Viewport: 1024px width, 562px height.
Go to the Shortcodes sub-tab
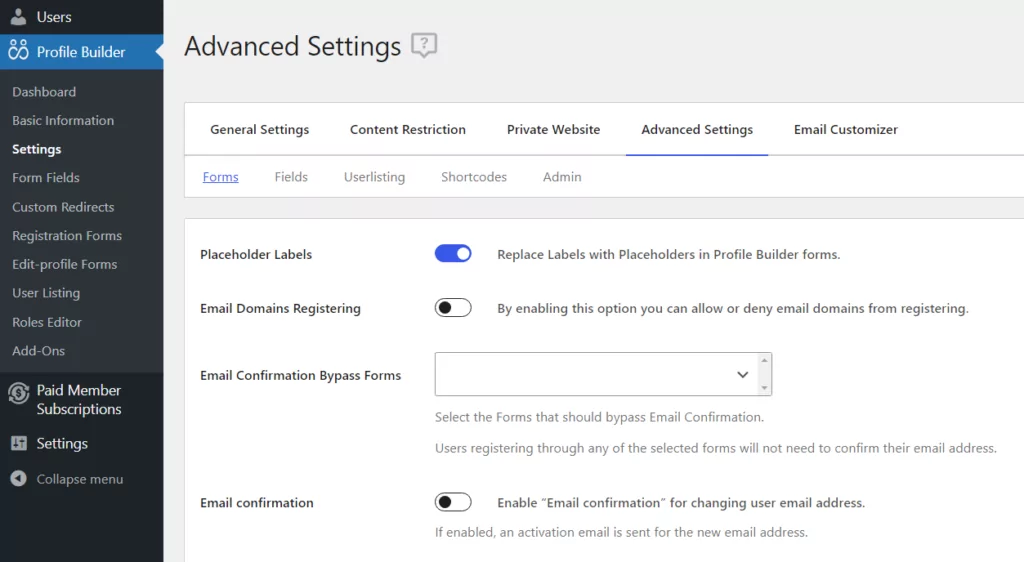[473, 177]
